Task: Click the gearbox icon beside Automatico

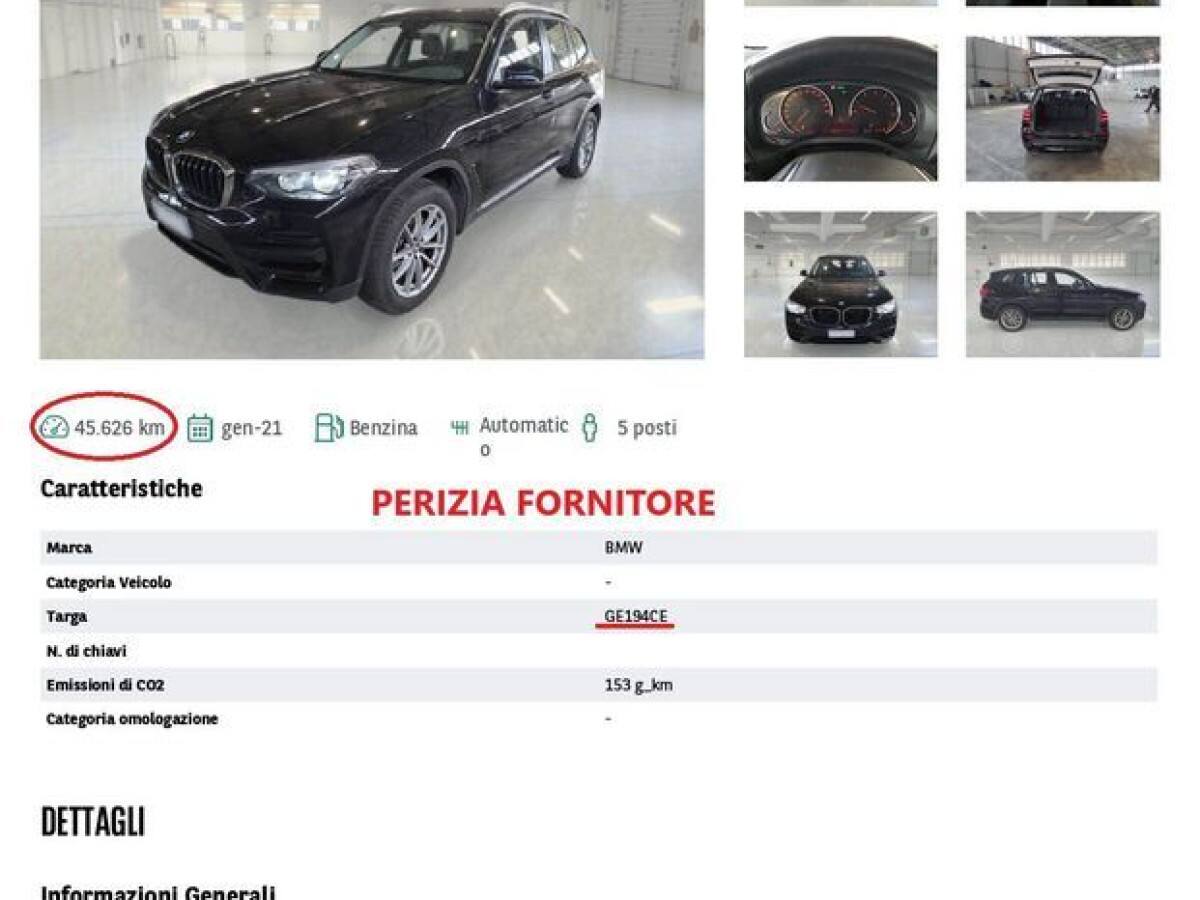Action: (x=460, y=428)
